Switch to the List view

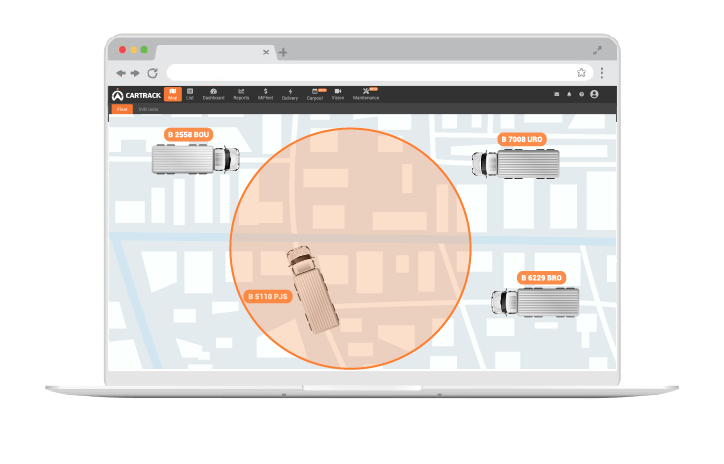190,94
